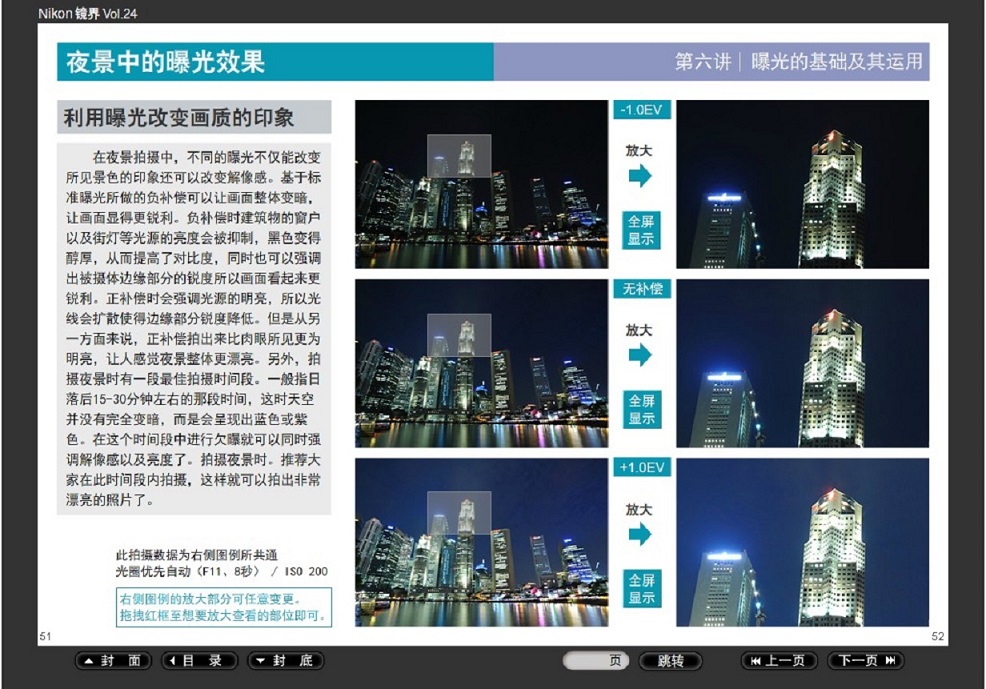Go to previous page with 上一页
The image size is (986, 689).
coord(779,661)
